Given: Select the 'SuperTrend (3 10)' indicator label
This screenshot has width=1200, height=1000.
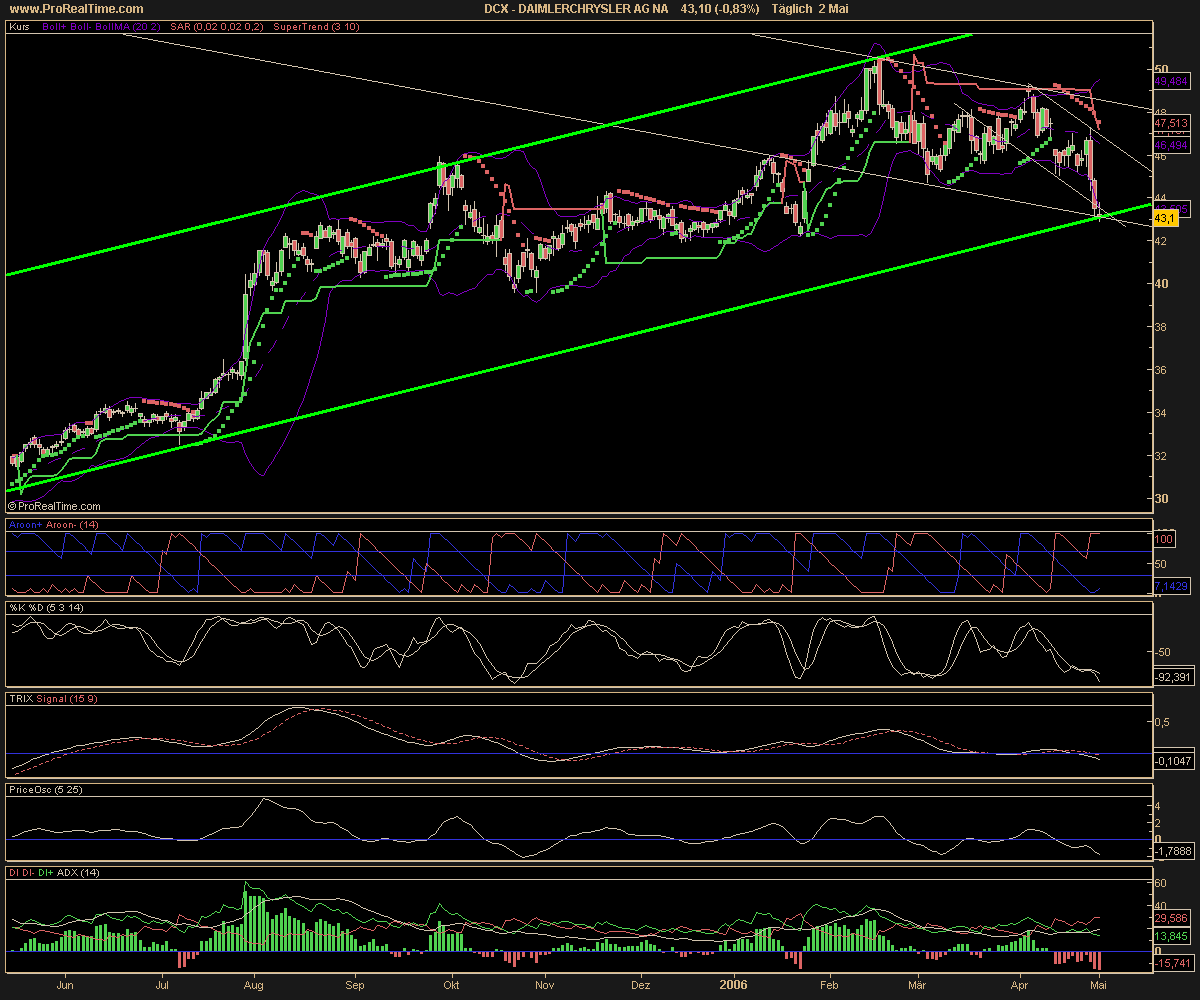Looking at the screenshot, I should tap(314, 27).
